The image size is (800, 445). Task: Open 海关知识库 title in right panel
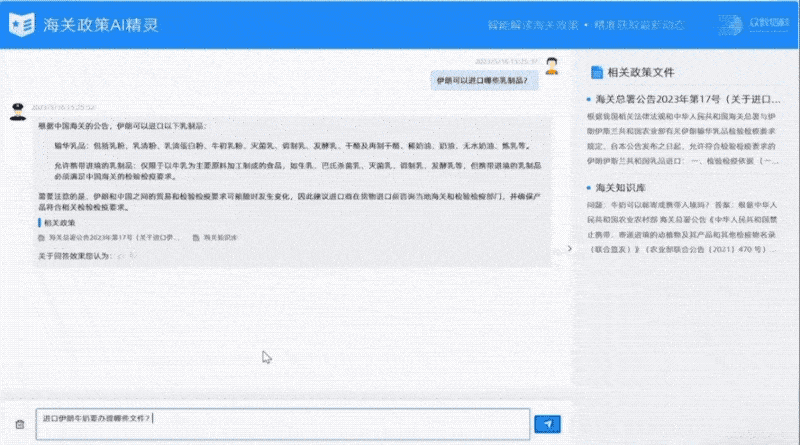[620, 187]
